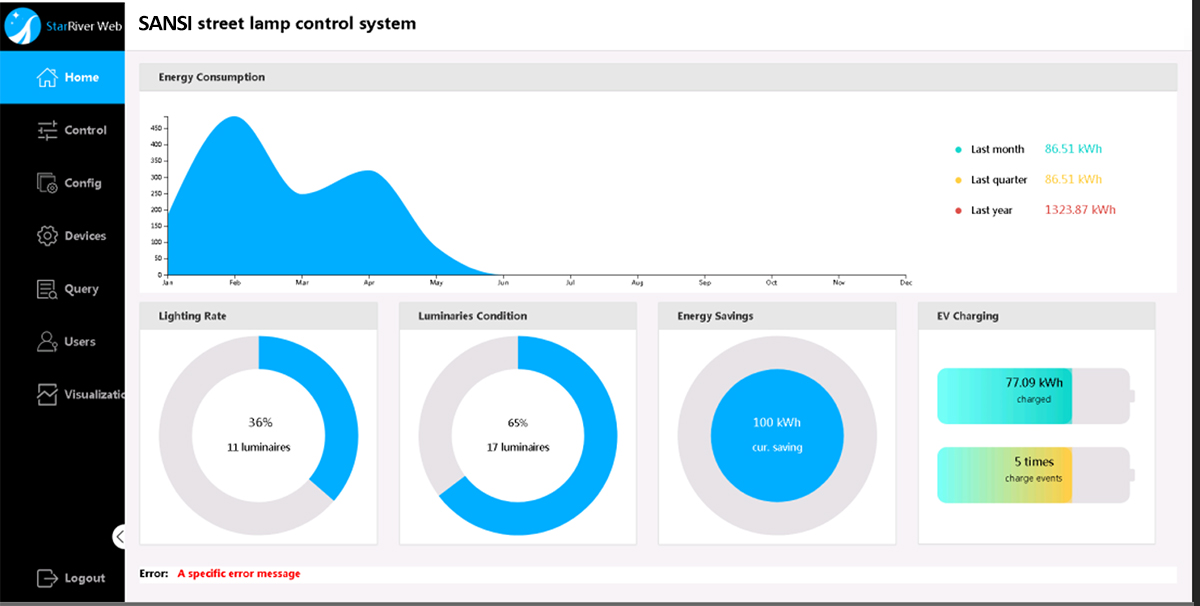The height and width of the screenshot is (606, 1200).
Task: Click the red dot beside Last year
Action: pos(958,210)
